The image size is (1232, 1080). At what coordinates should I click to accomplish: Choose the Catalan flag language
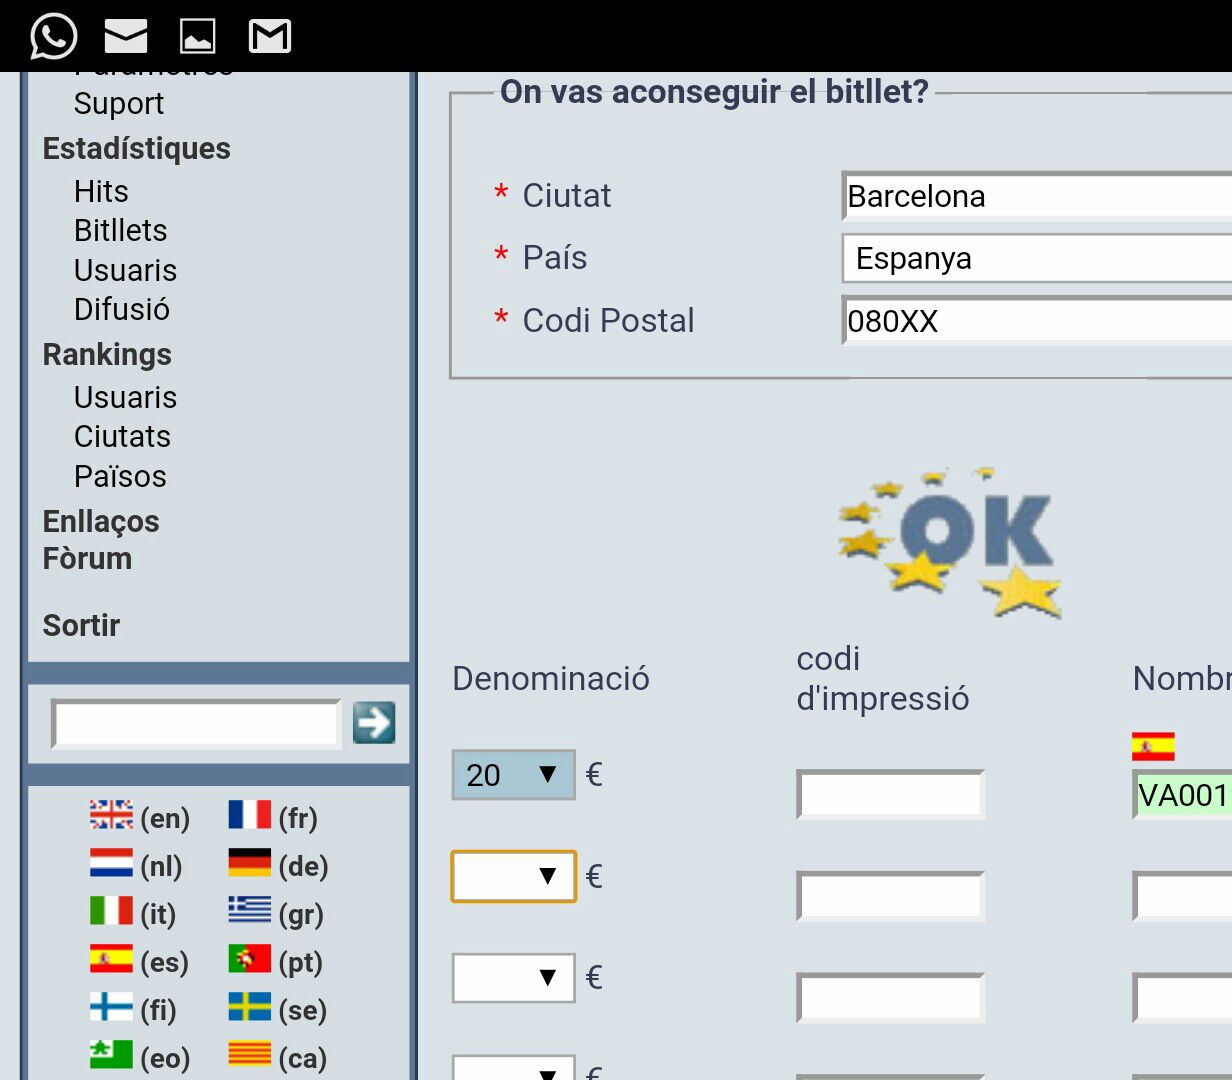click(250, 1054)
